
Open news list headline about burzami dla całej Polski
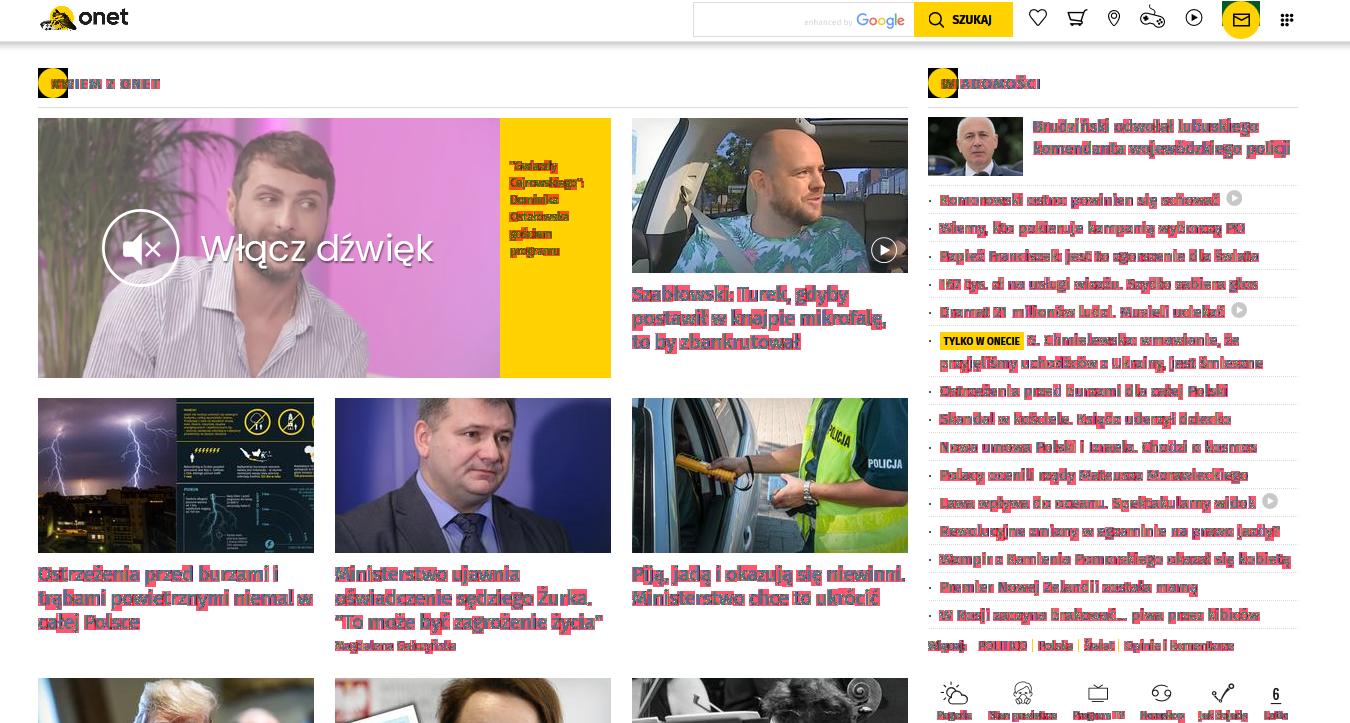(x=1083, y=391)
